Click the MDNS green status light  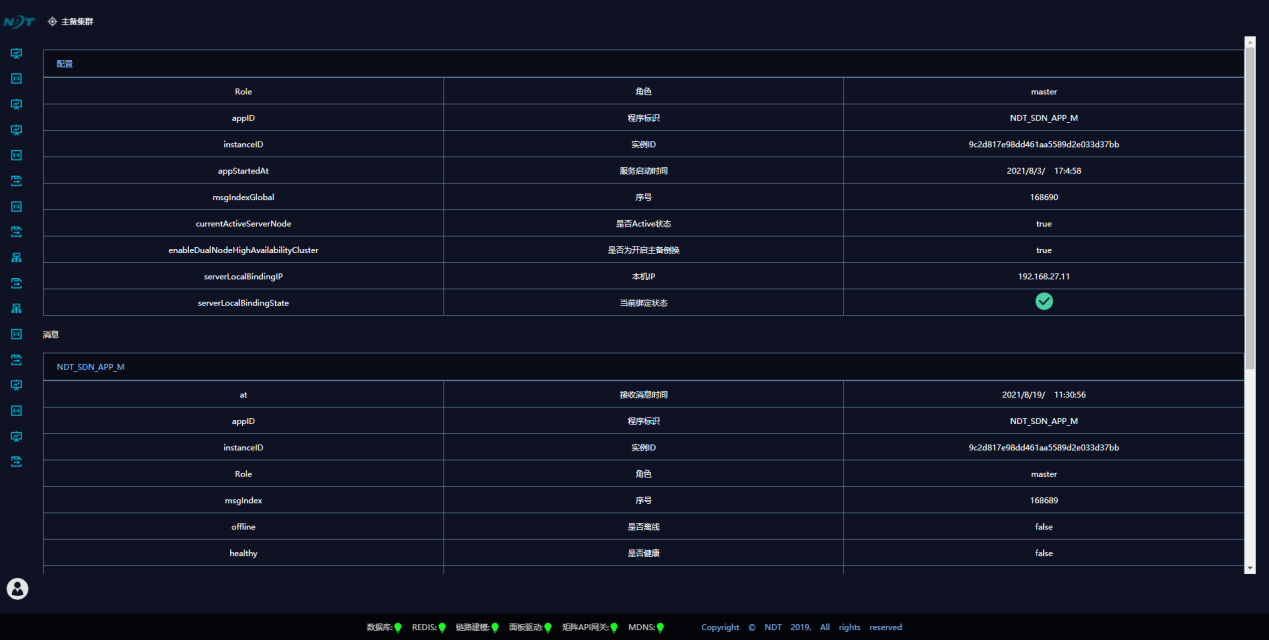tap(660, 628)
